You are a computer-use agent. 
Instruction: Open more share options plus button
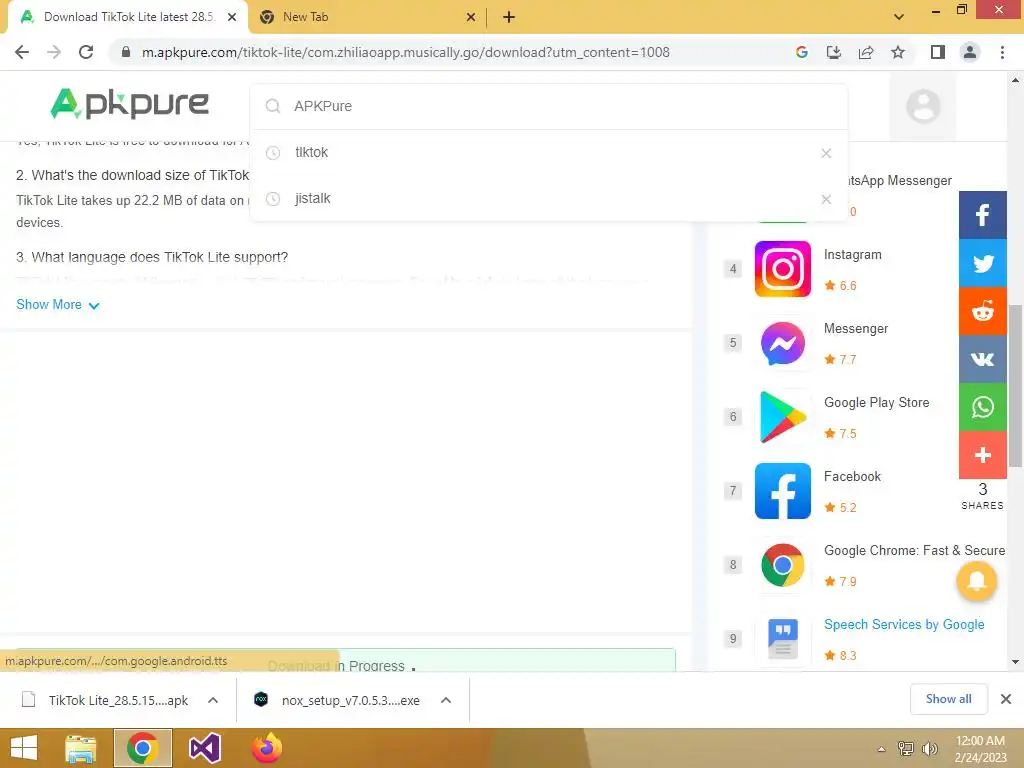pos(982,455)
